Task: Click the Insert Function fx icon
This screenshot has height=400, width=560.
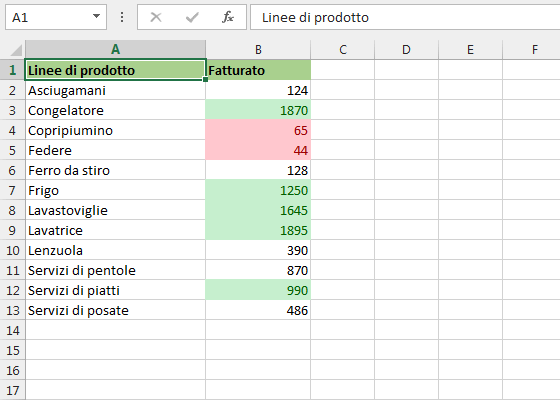Action: pyautogui.click(x=228, y=17)
